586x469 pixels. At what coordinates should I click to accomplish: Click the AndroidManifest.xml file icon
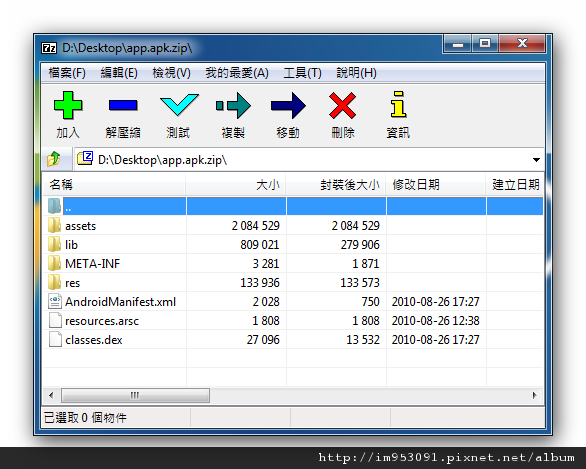point(55,302)
